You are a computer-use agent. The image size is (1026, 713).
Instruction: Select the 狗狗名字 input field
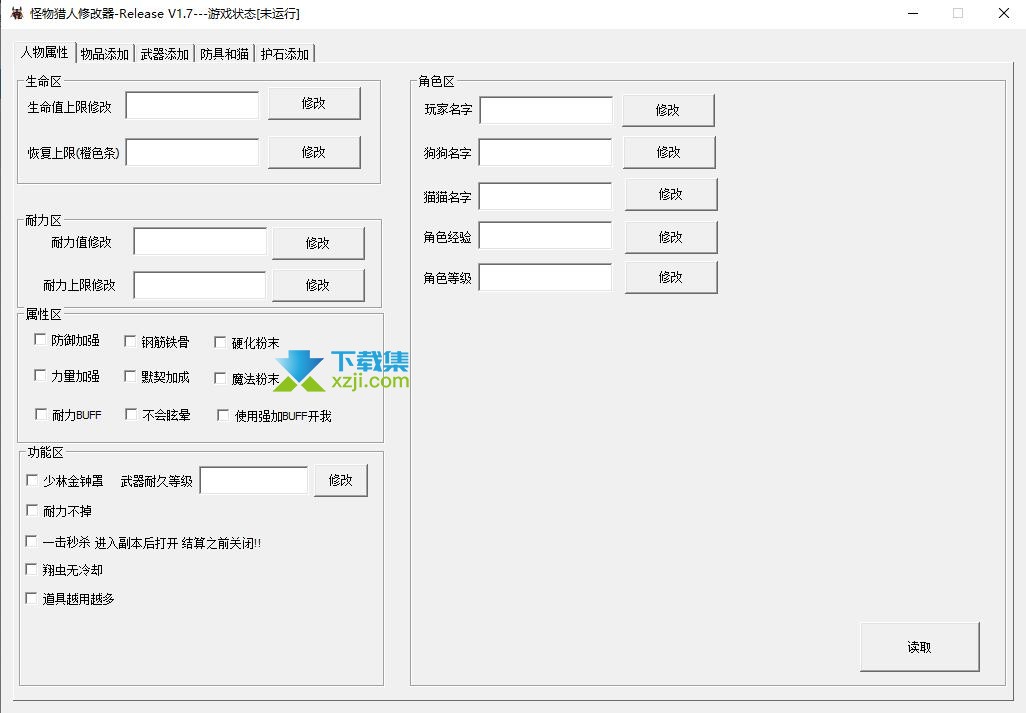click(545, 152)
